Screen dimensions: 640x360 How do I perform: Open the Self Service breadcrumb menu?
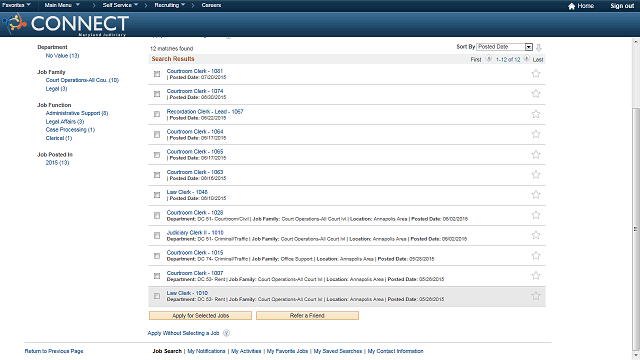120,5
